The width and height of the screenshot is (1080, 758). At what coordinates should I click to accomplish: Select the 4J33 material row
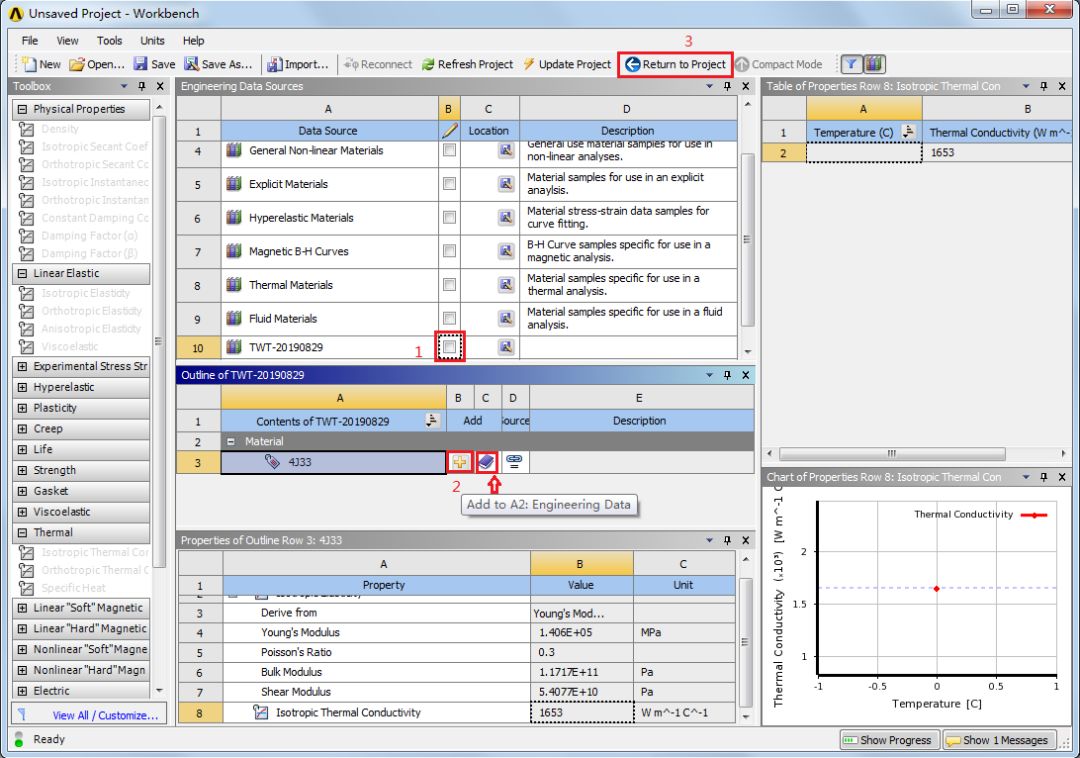click(x=333, y=462)
